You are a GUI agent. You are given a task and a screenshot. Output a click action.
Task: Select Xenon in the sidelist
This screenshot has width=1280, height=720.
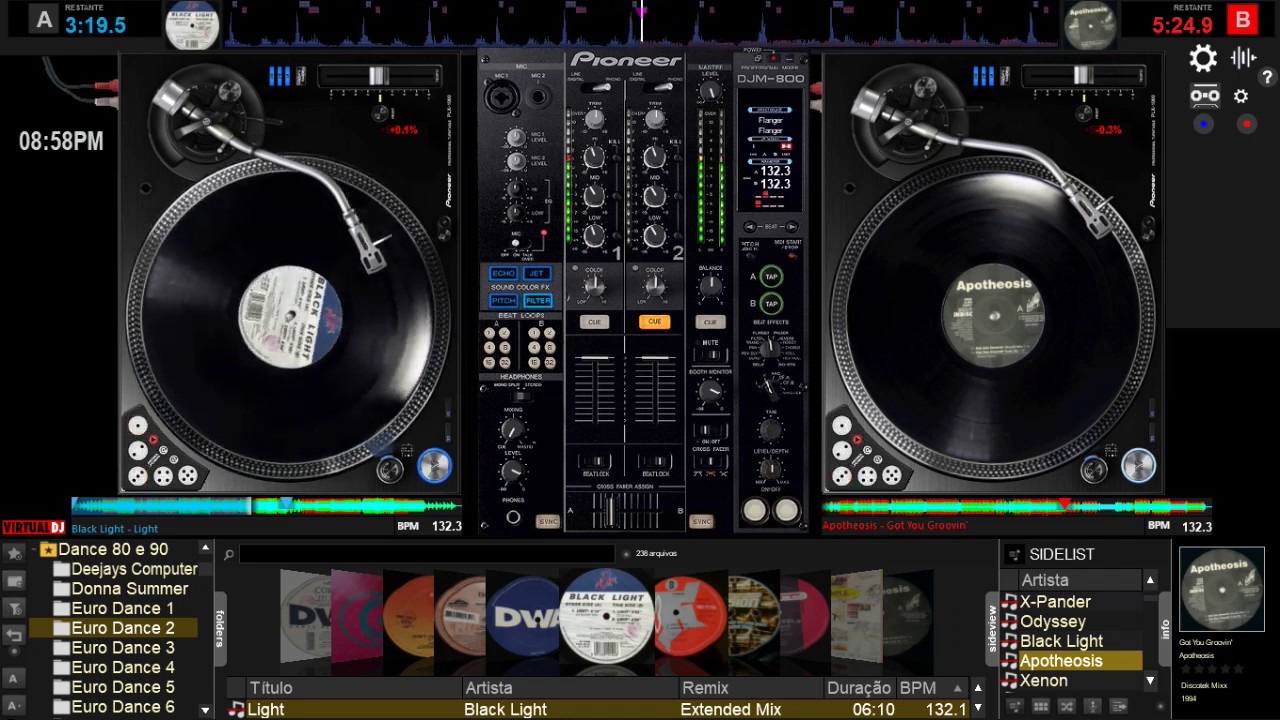point(1044,681)
